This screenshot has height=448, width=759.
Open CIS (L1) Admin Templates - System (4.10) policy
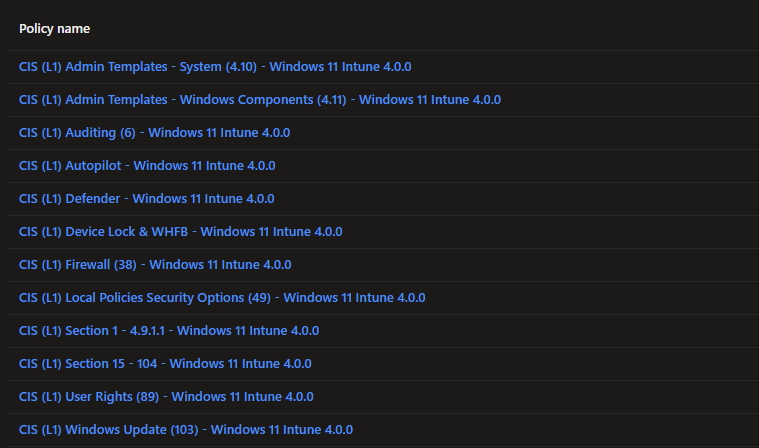[x=215, y=67]
